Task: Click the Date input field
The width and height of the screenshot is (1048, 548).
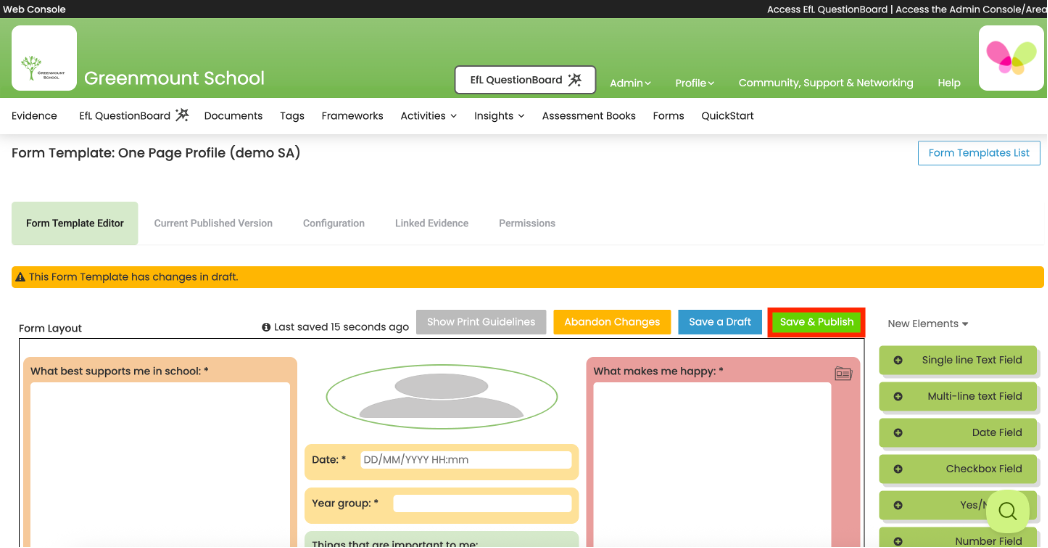Action: point(466,460)
